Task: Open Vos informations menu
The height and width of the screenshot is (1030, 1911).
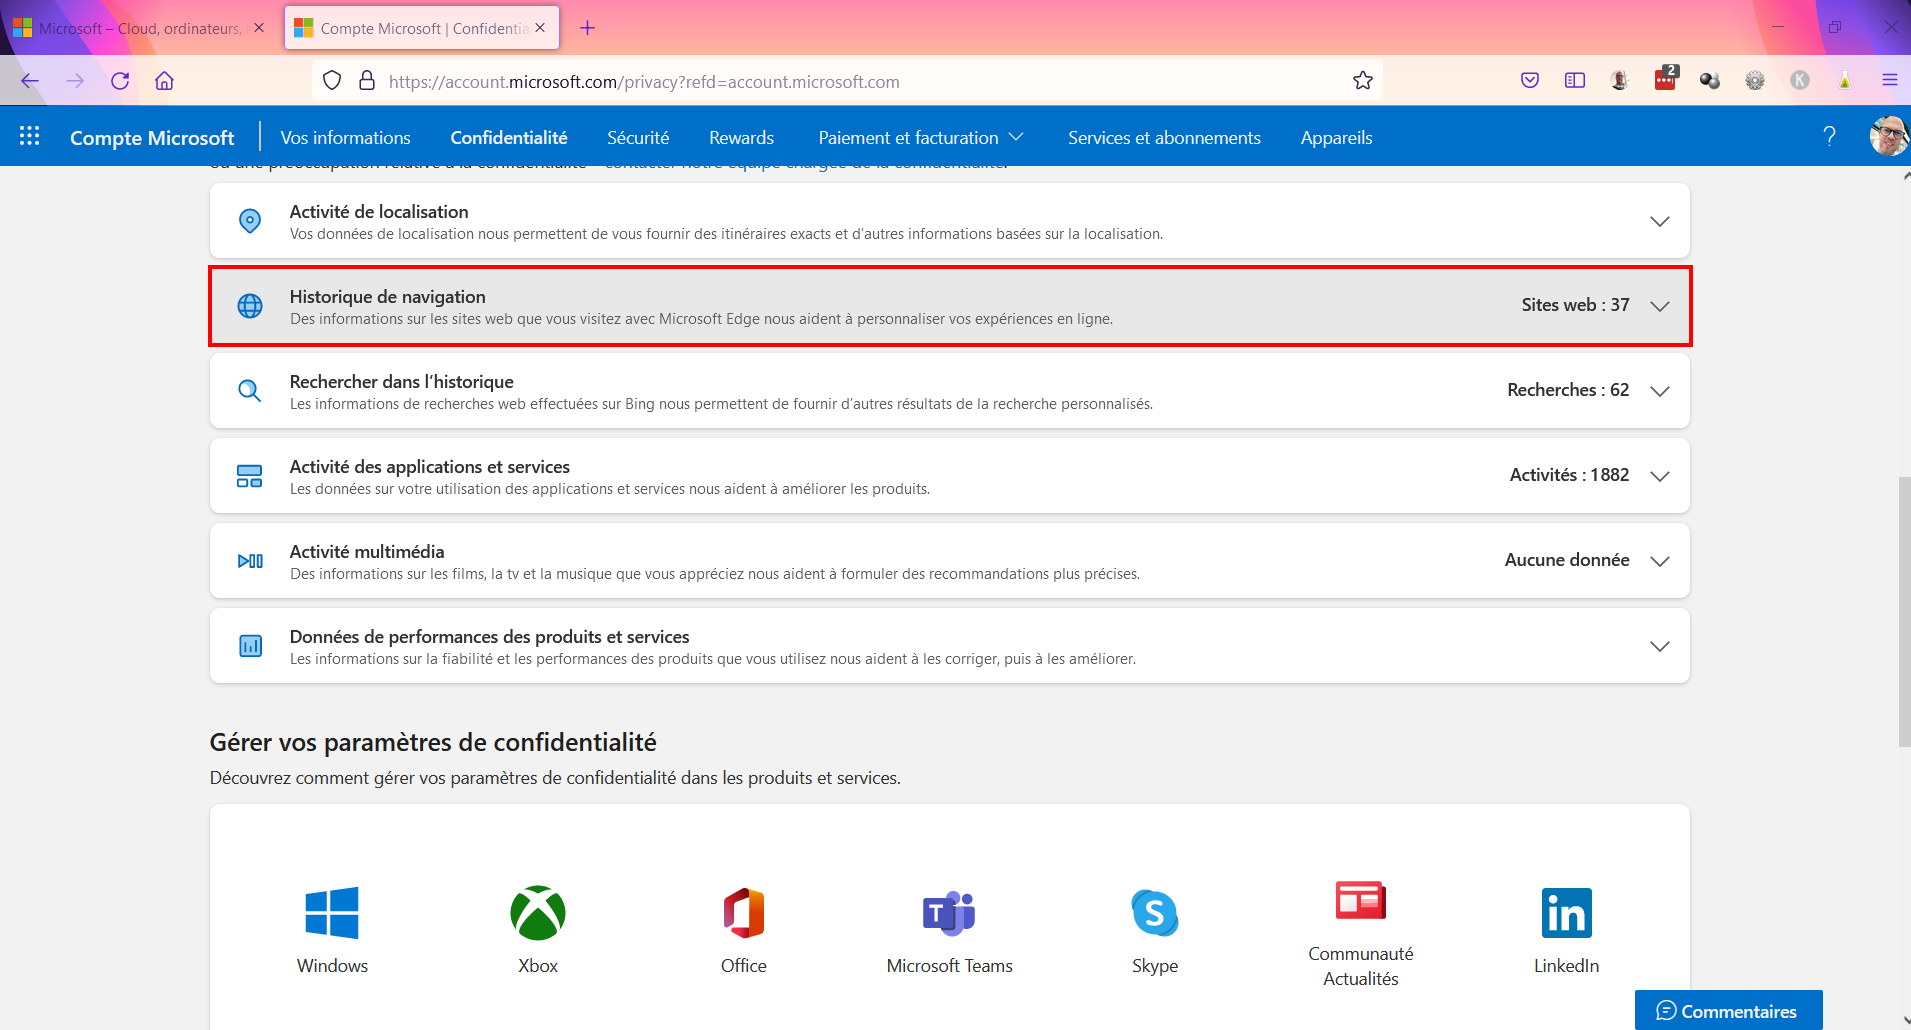Action: 345,138
